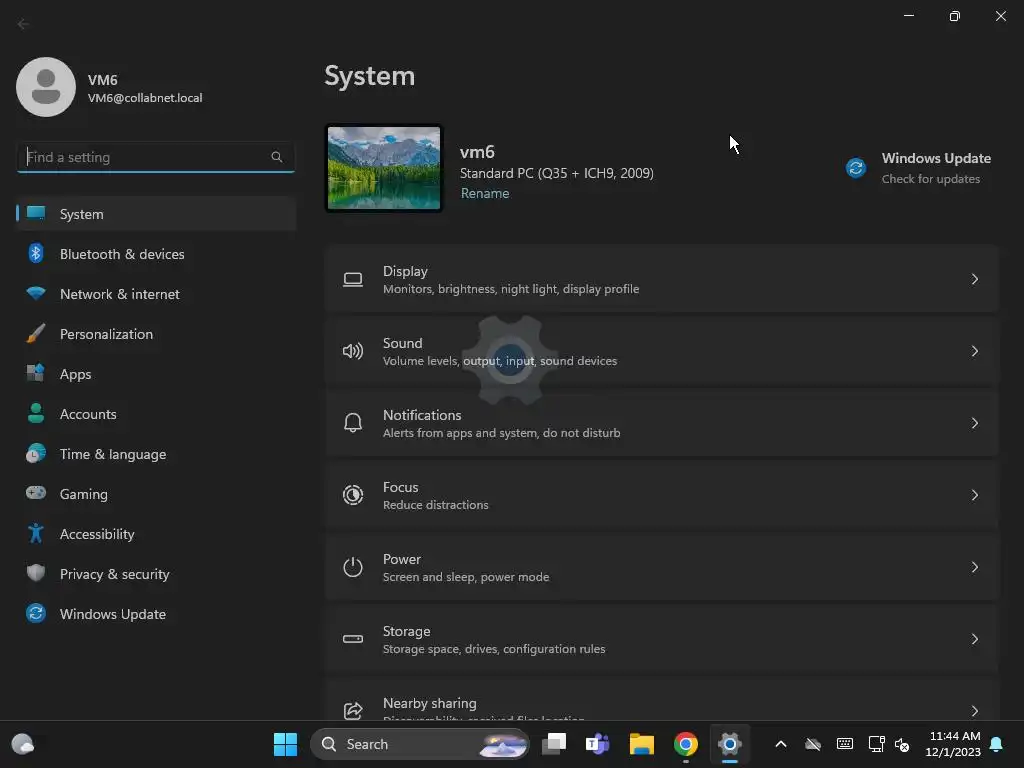
Task: Click the Settings gear taskbar icon
Action: pyautogui.click(x=729, y=744)
